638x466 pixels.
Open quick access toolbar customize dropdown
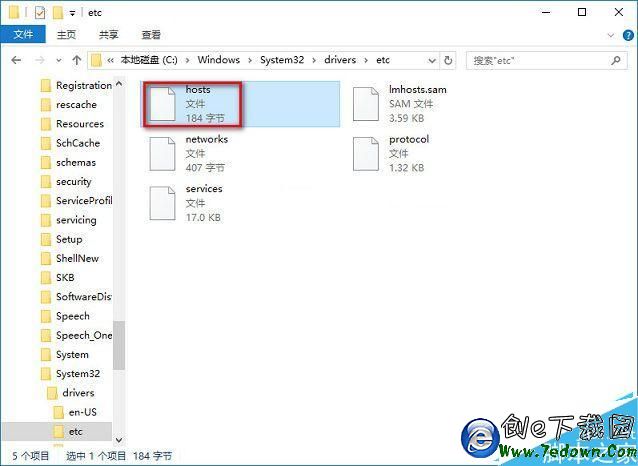[72, 13]
